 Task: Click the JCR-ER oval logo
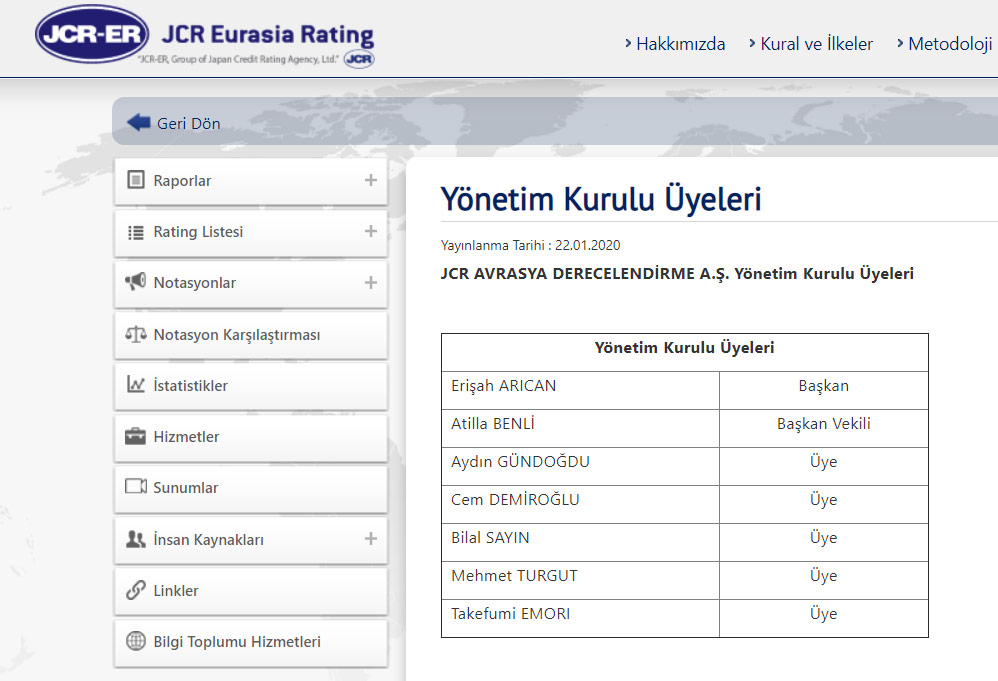click(91, 35)
